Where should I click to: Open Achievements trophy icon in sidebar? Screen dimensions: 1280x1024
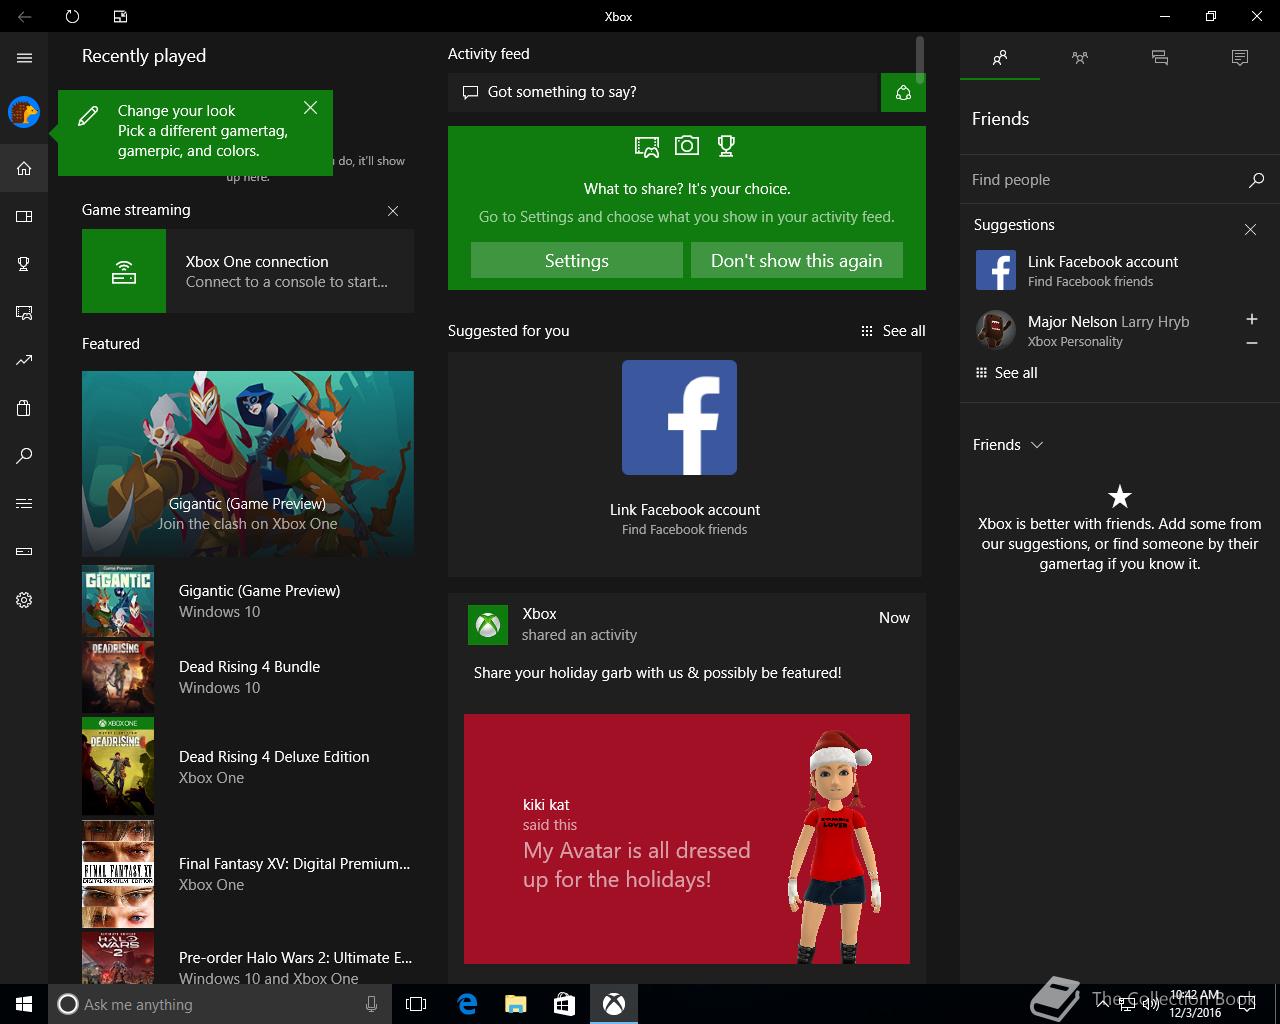[24, 264]
